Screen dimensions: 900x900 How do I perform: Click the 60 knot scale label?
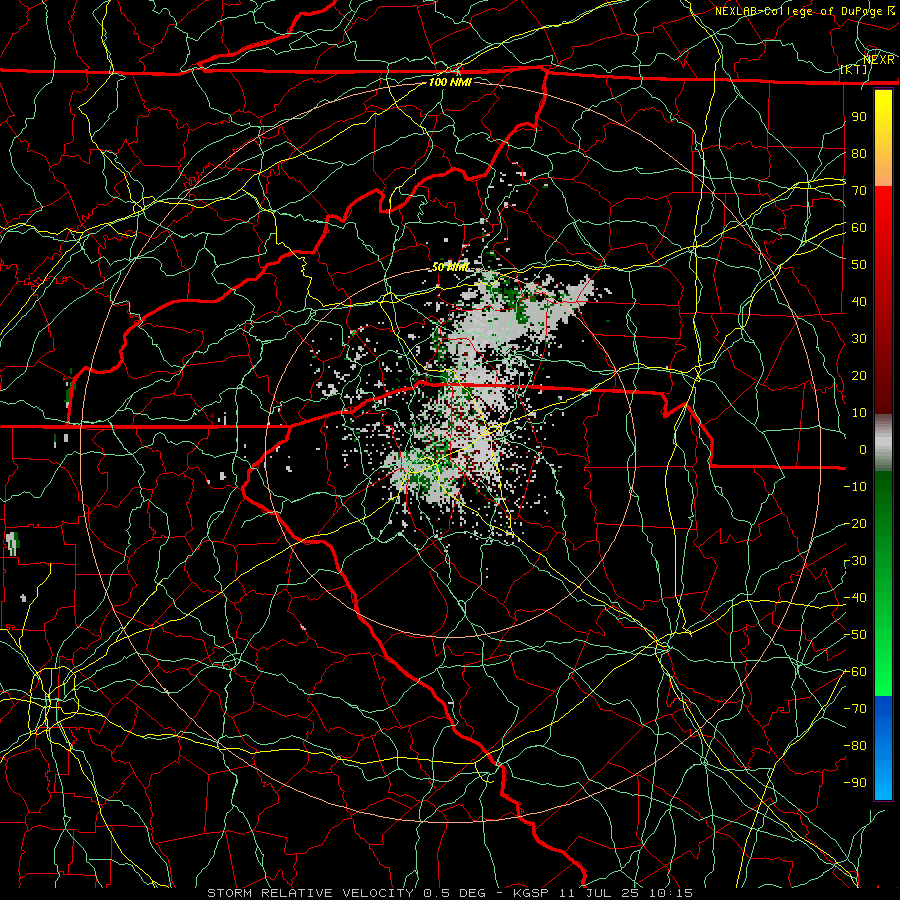click(x=859, y=227)
